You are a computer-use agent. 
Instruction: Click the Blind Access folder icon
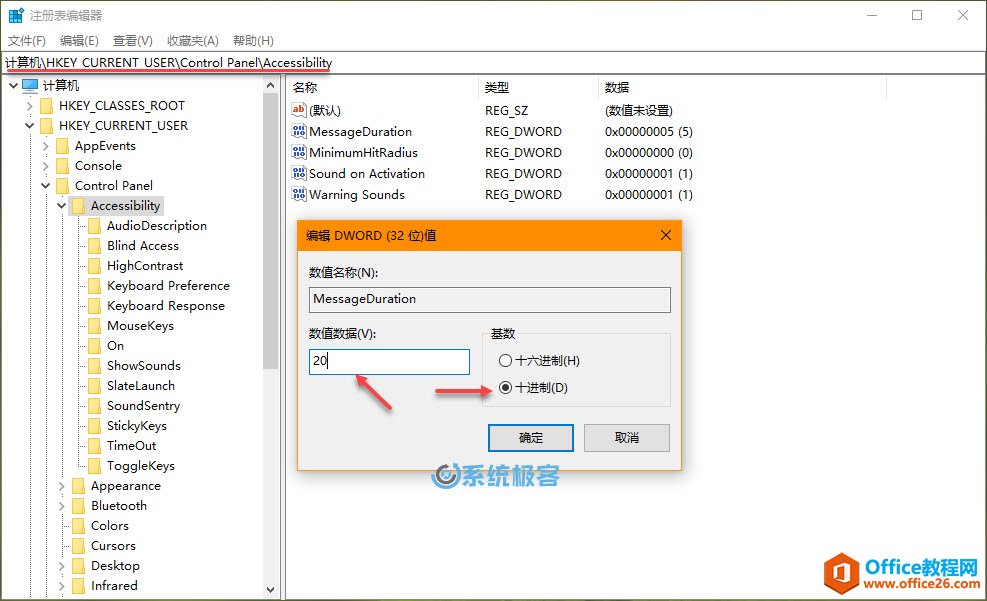pyautogui.click(x=94, y=246)
